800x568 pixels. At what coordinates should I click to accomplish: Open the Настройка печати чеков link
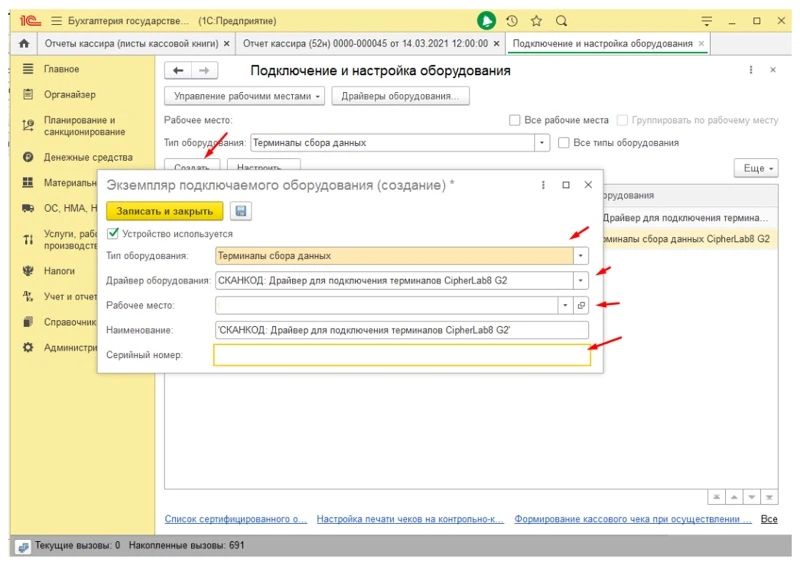(410, 519)
